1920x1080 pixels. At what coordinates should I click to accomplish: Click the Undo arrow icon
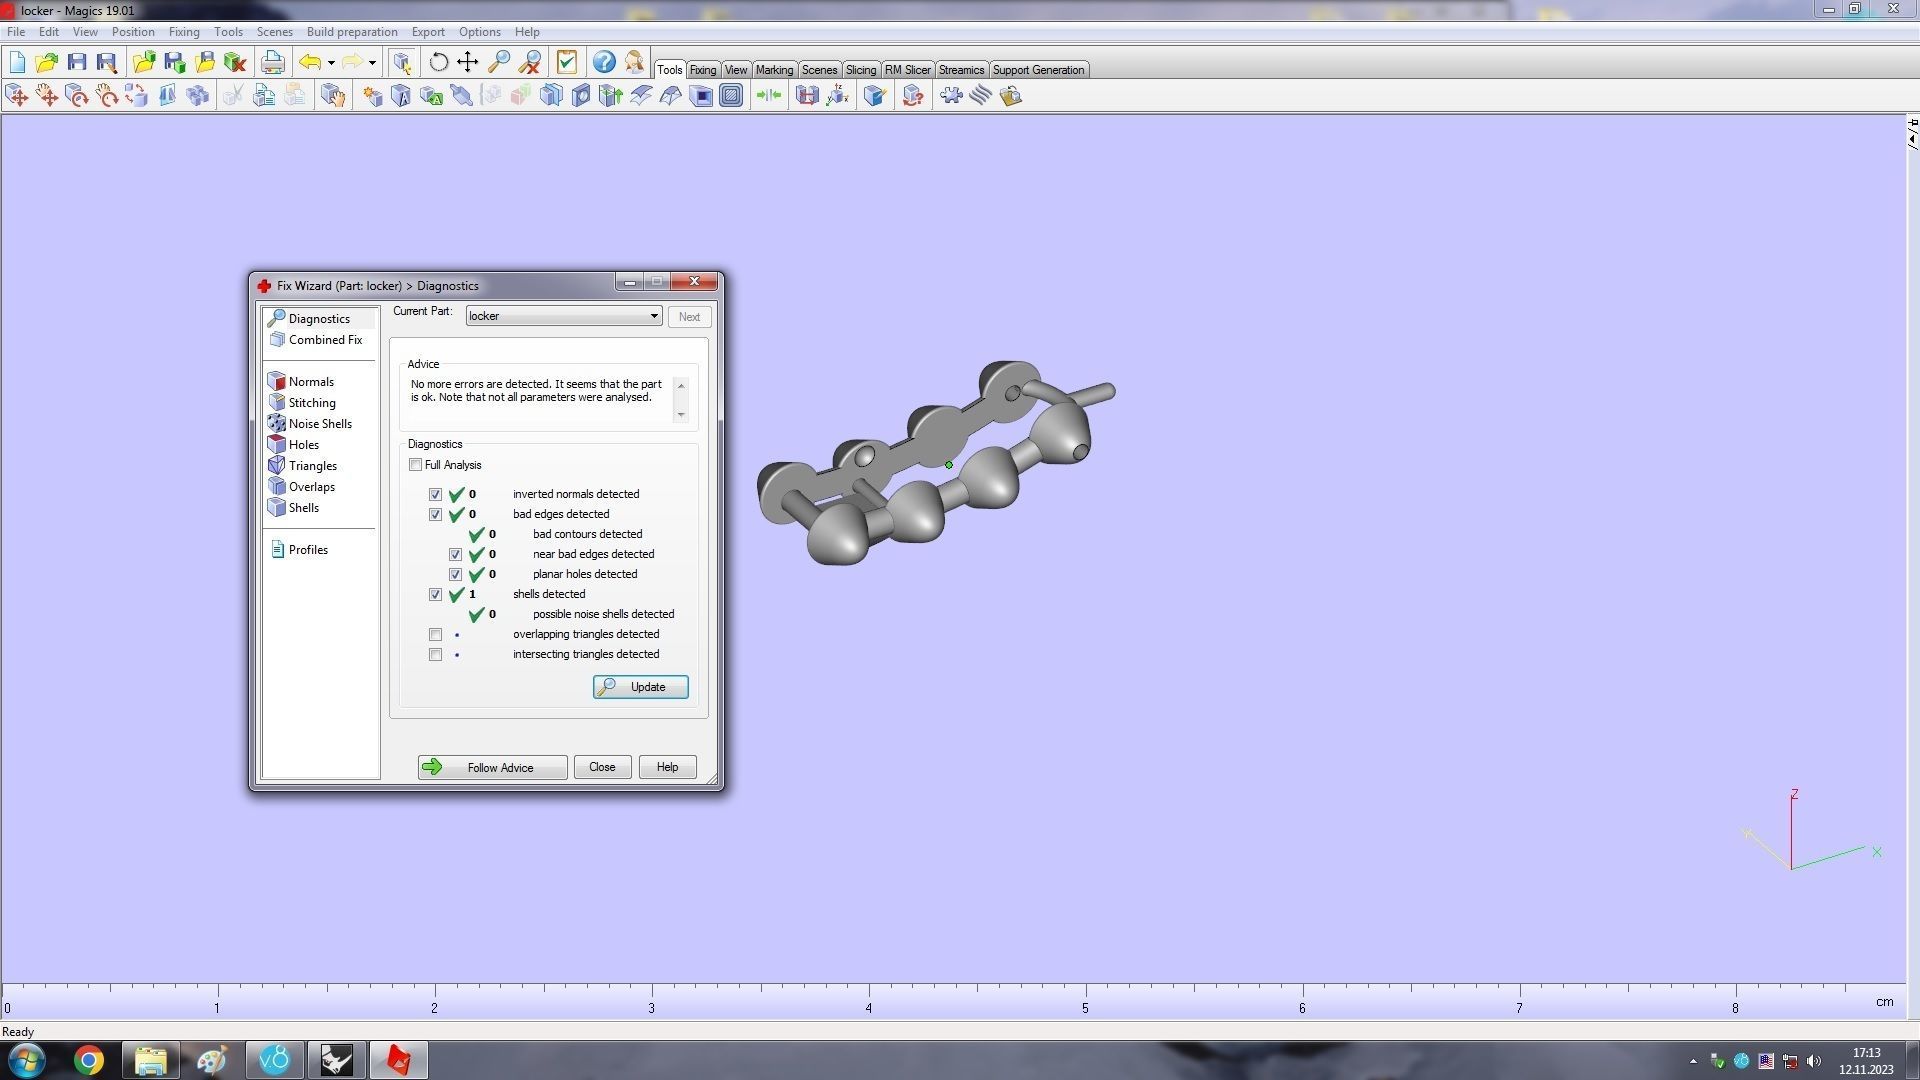pyautogui.click(x=310, y=62)
